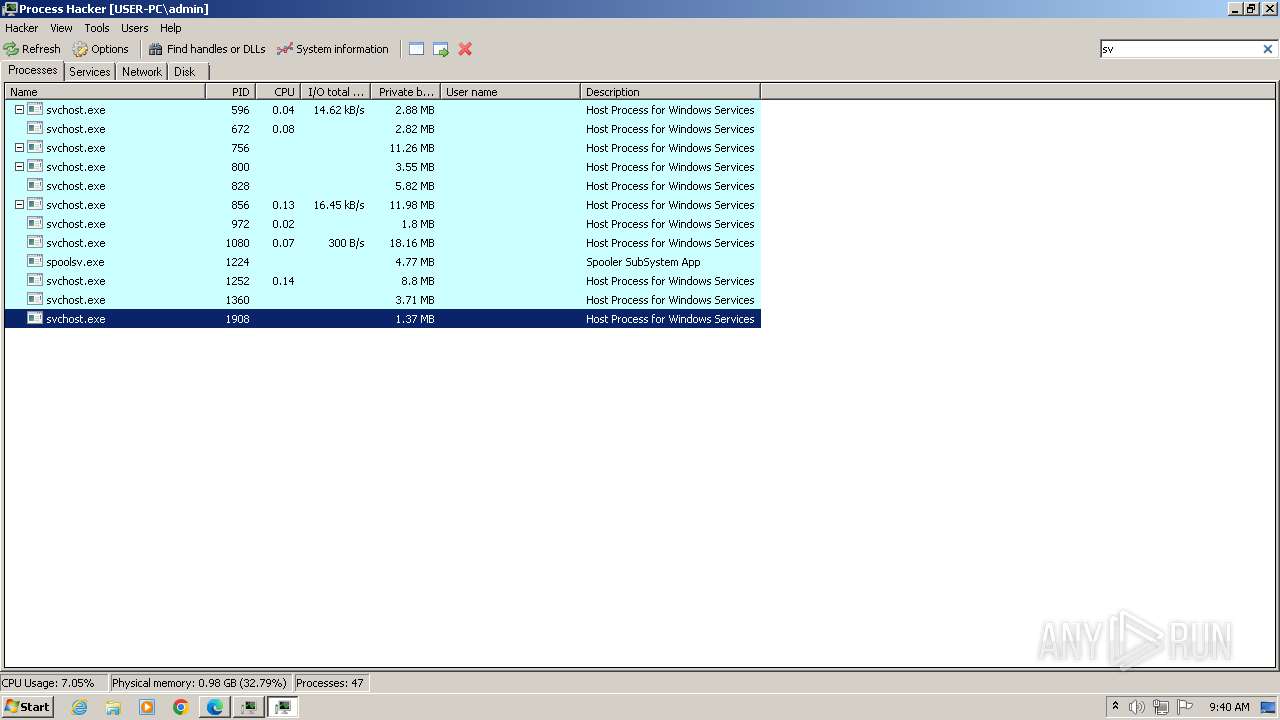Select svchost.exe with PID 800
Image resolution: width=1280 pixels, height=720 pixels.
[383, 167]
